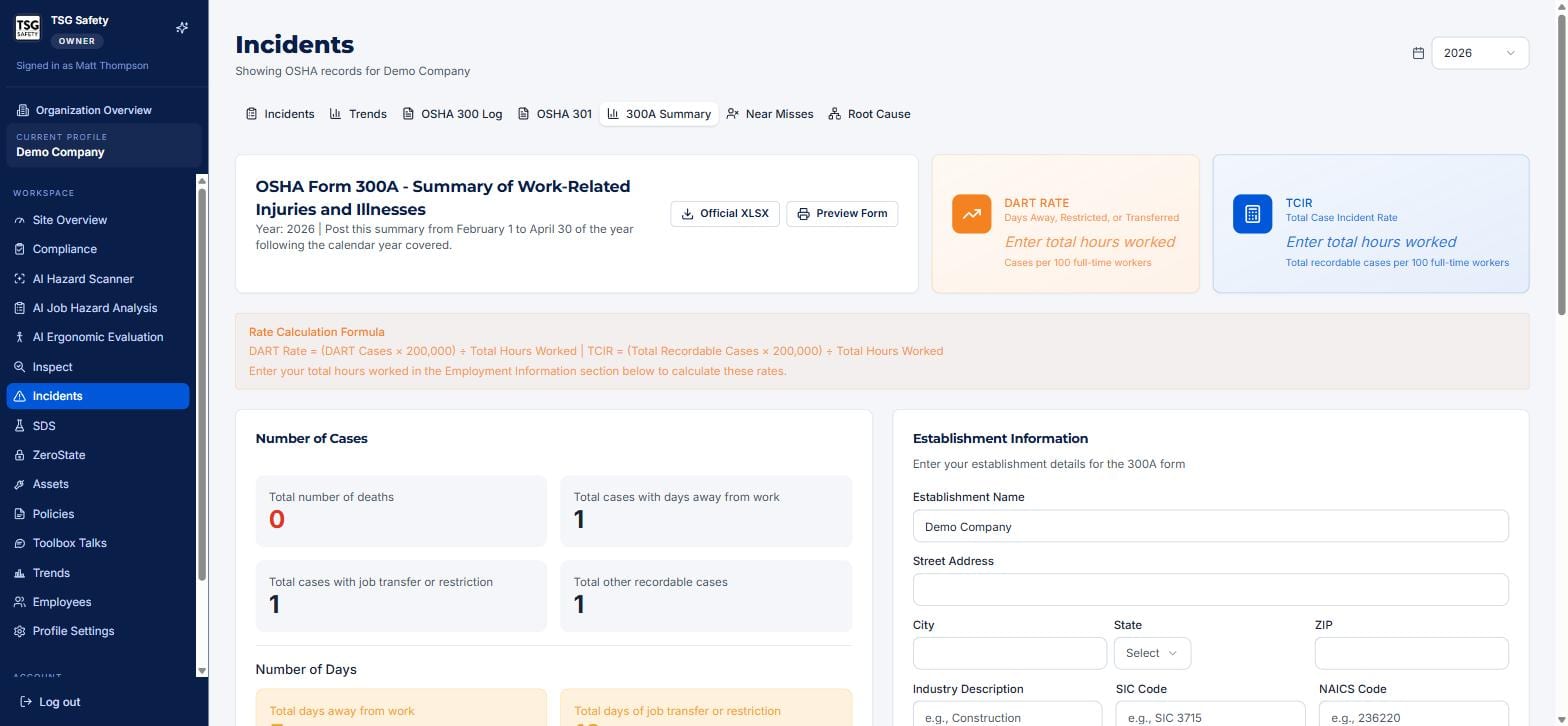This screenshot has width=1568, height=726.
Task: Click the NAICS Code field
Action: coord(1413,714)
